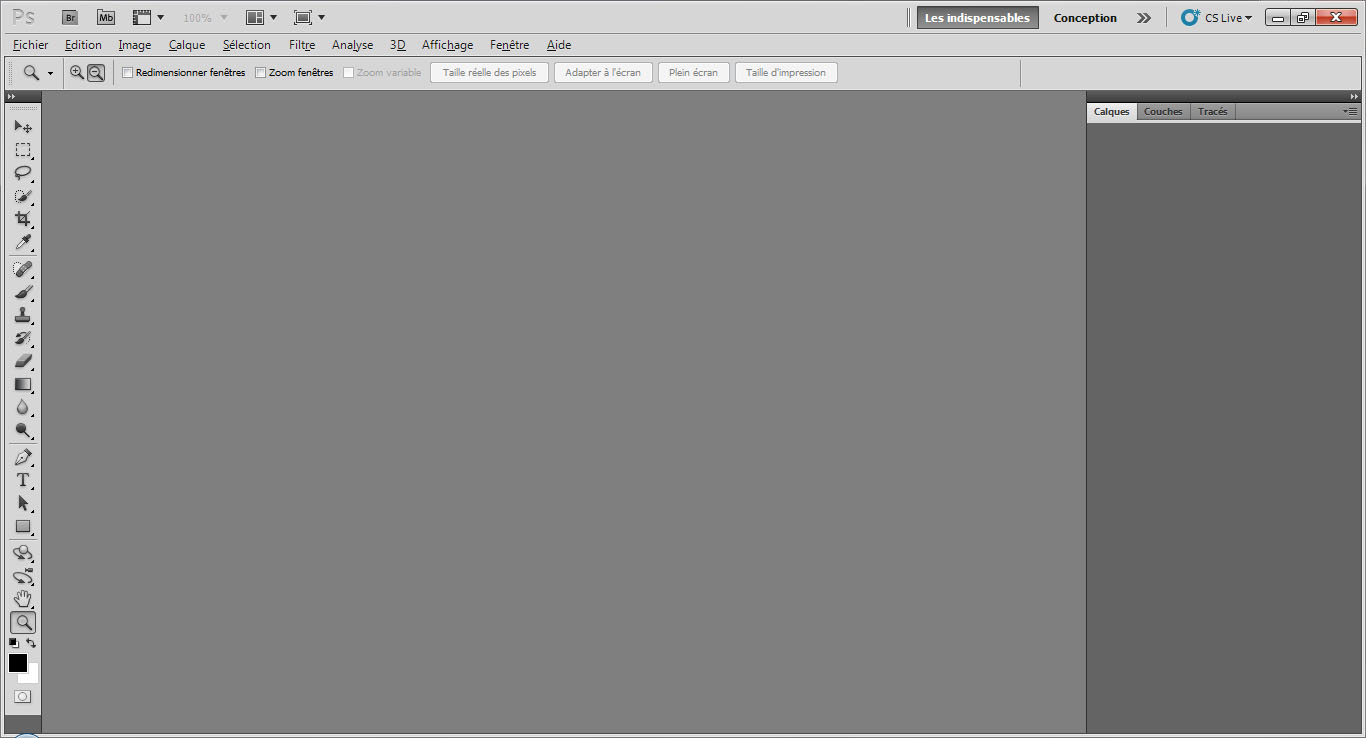Viewport: 1366px width, 738px height.
Task: Open the Calques panel options menu
Action: (1350, 112)
